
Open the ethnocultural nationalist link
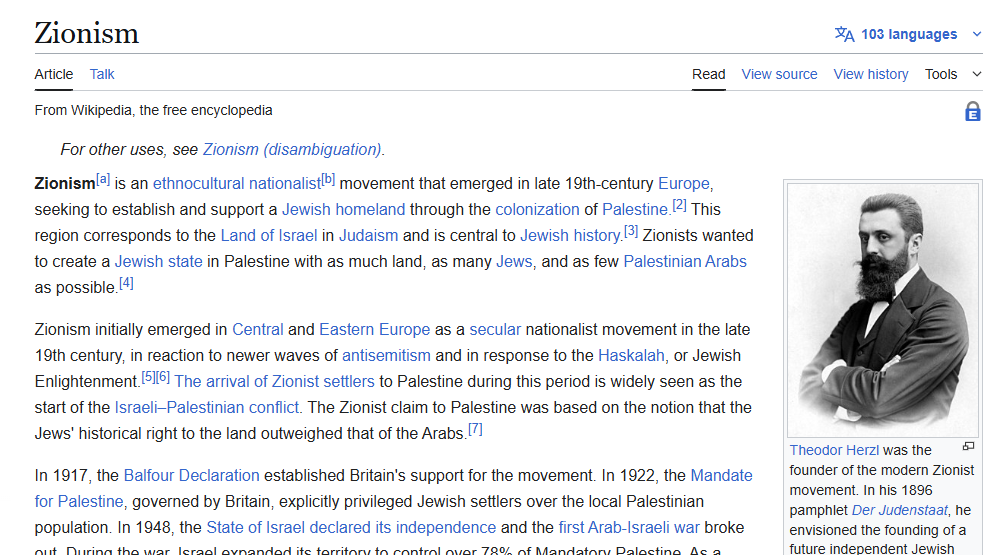237,184
